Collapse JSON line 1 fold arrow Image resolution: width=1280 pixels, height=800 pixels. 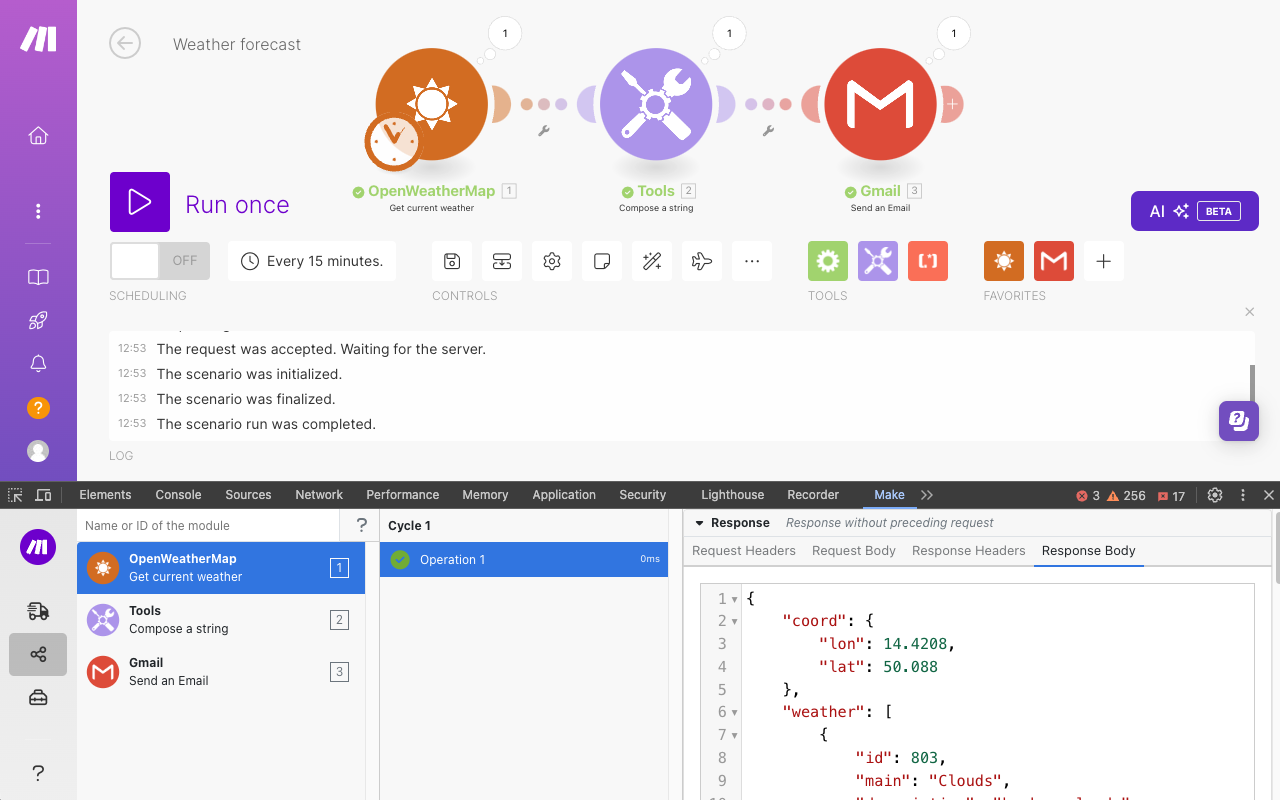735,599
